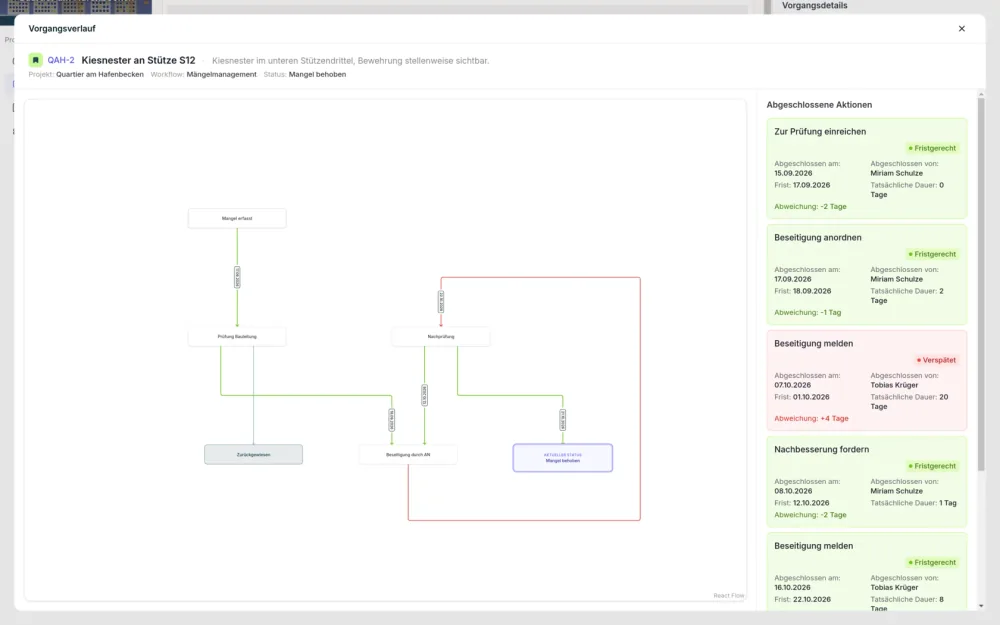Click 'Abweichung: -1 Tag' in 'Beseitigung anordnen'
This screenshot has height=625, width=1000.
807,312
